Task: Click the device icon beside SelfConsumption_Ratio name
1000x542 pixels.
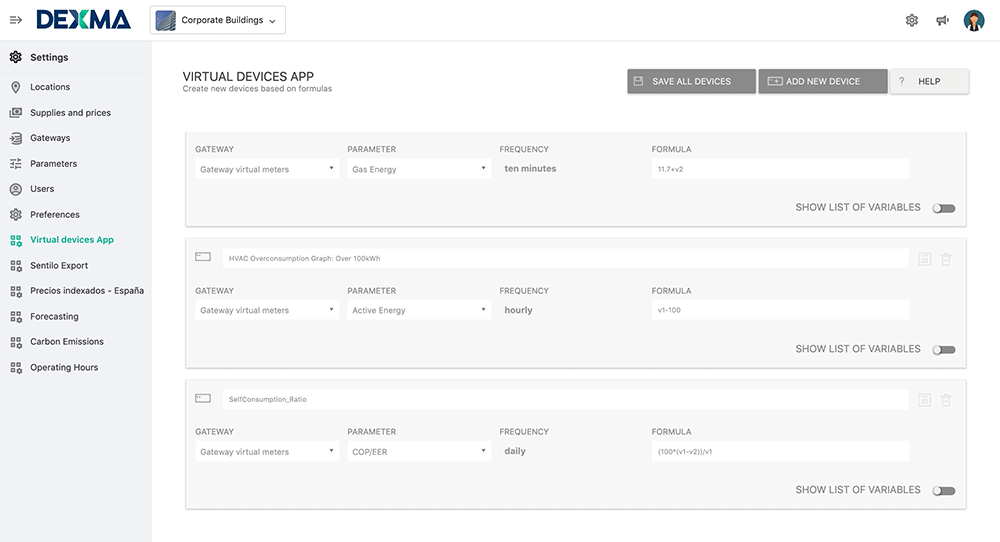Action: [203, 398]
